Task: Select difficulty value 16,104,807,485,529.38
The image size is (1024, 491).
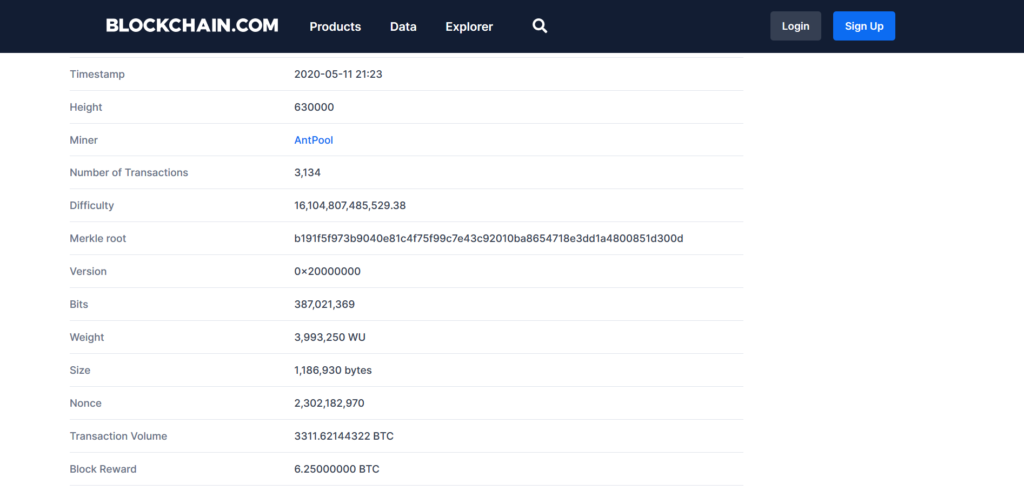Action: tap(350, 206)
